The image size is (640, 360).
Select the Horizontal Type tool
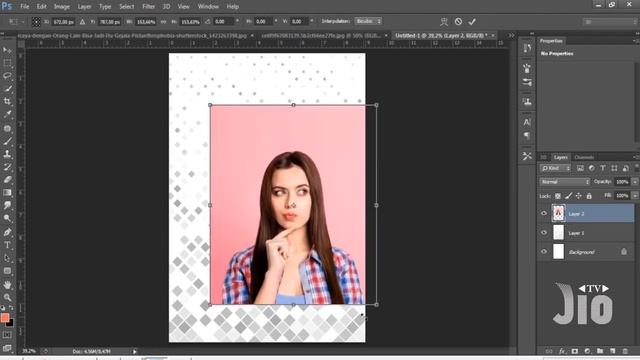7,245
